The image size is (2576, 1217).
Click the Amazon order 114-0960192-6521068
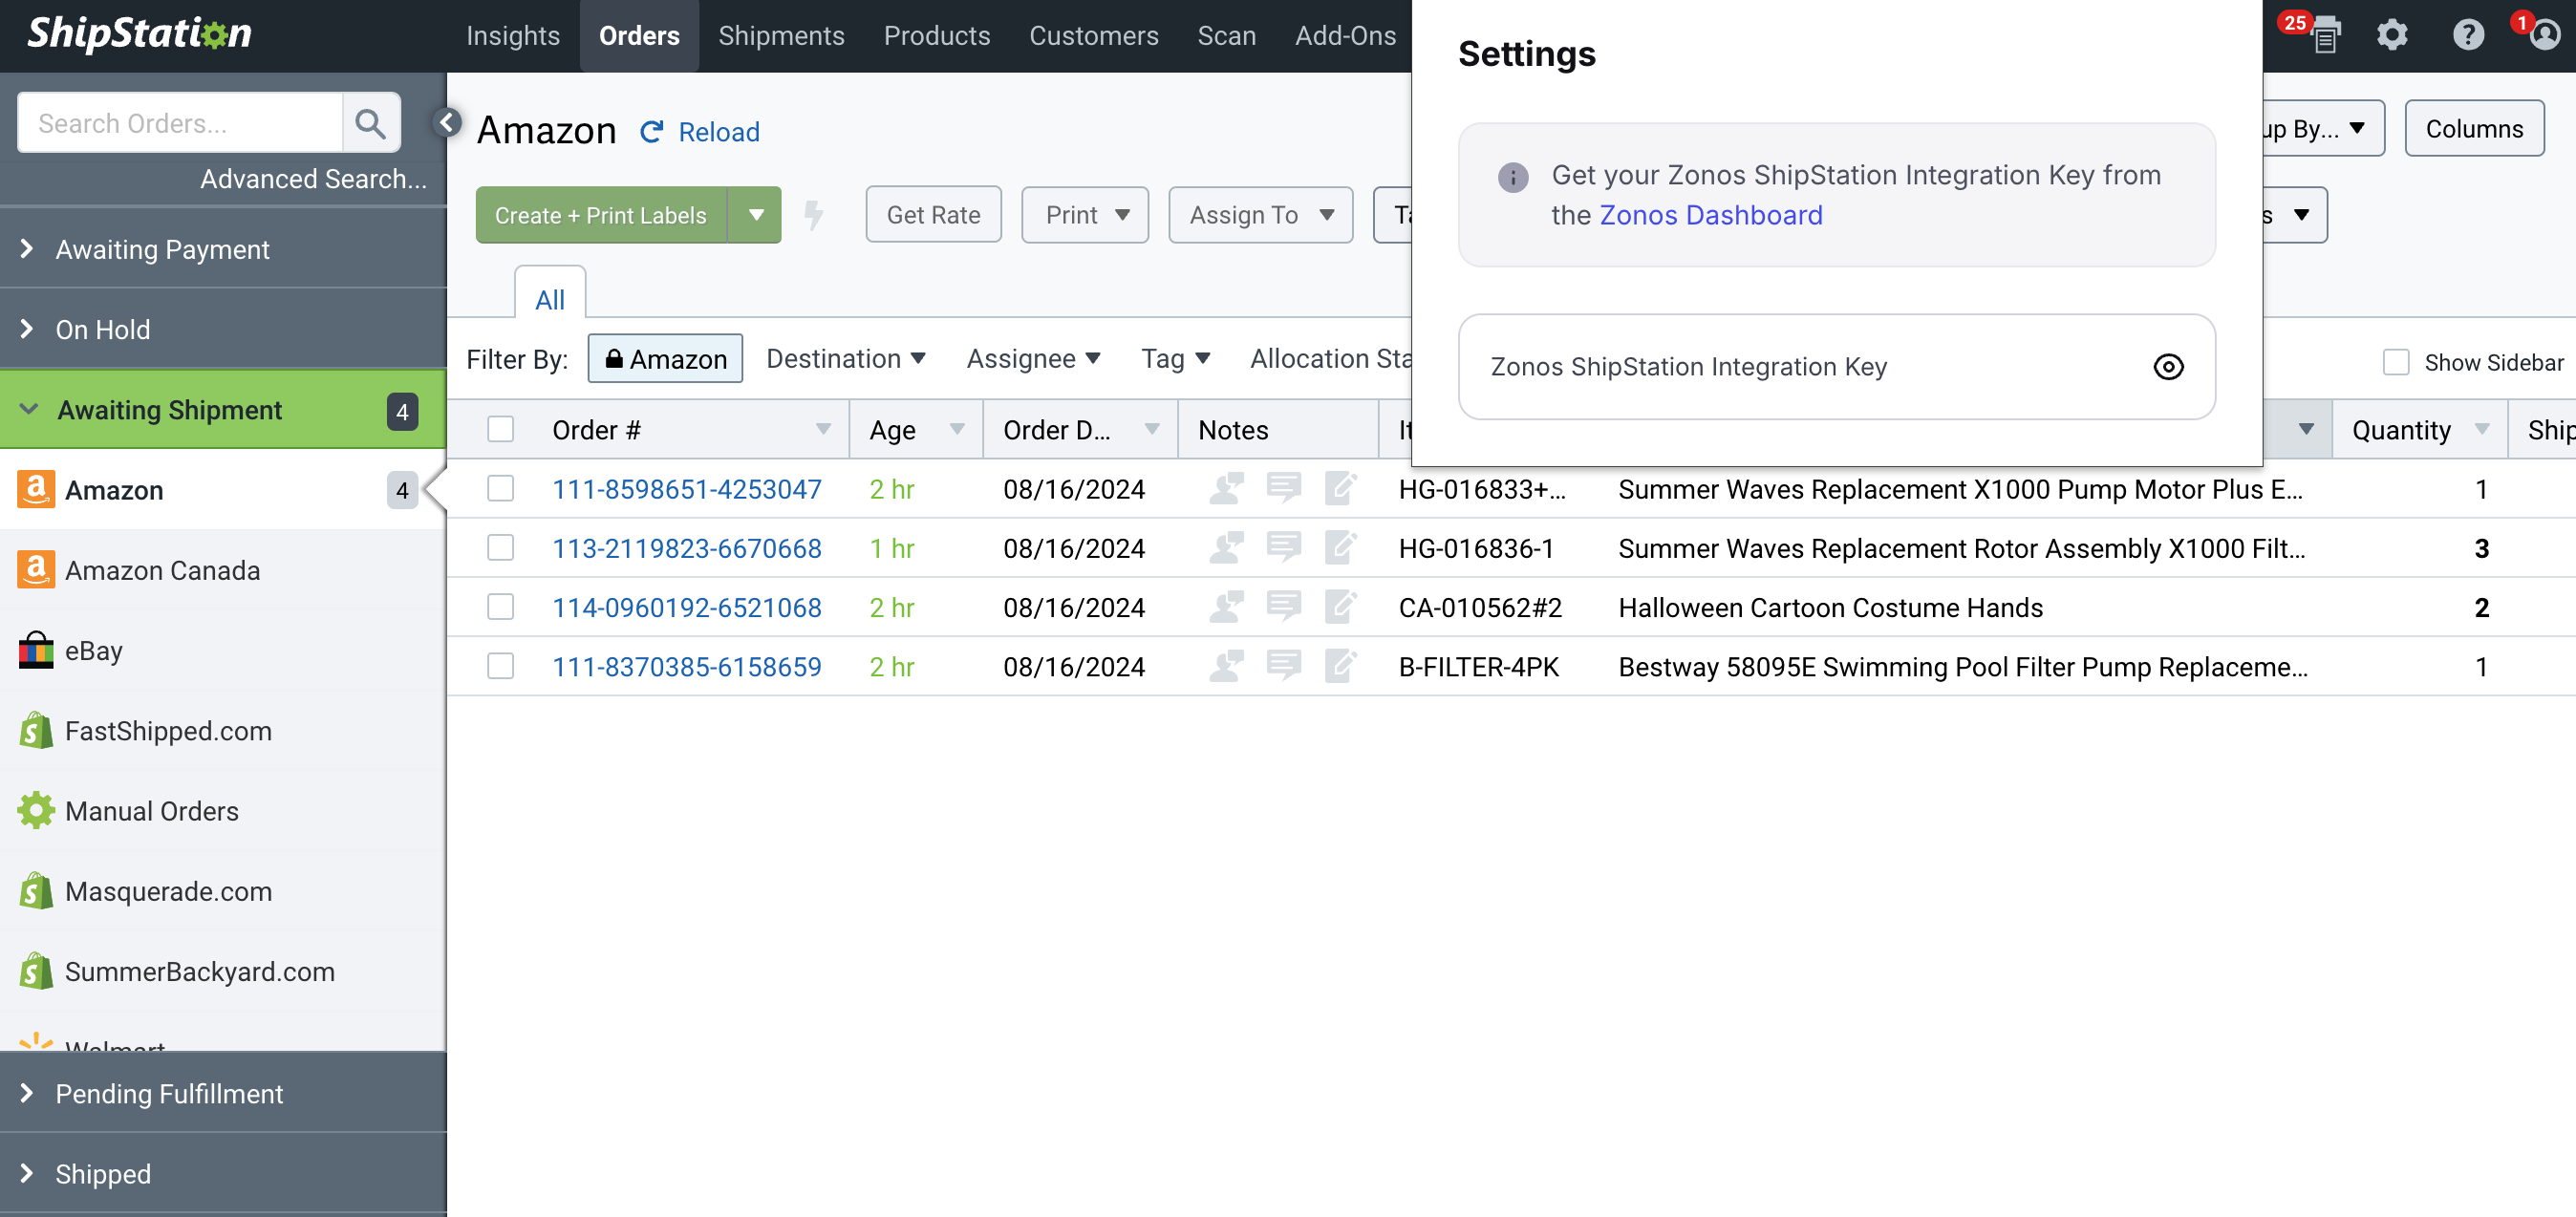[x=688, y=608]
